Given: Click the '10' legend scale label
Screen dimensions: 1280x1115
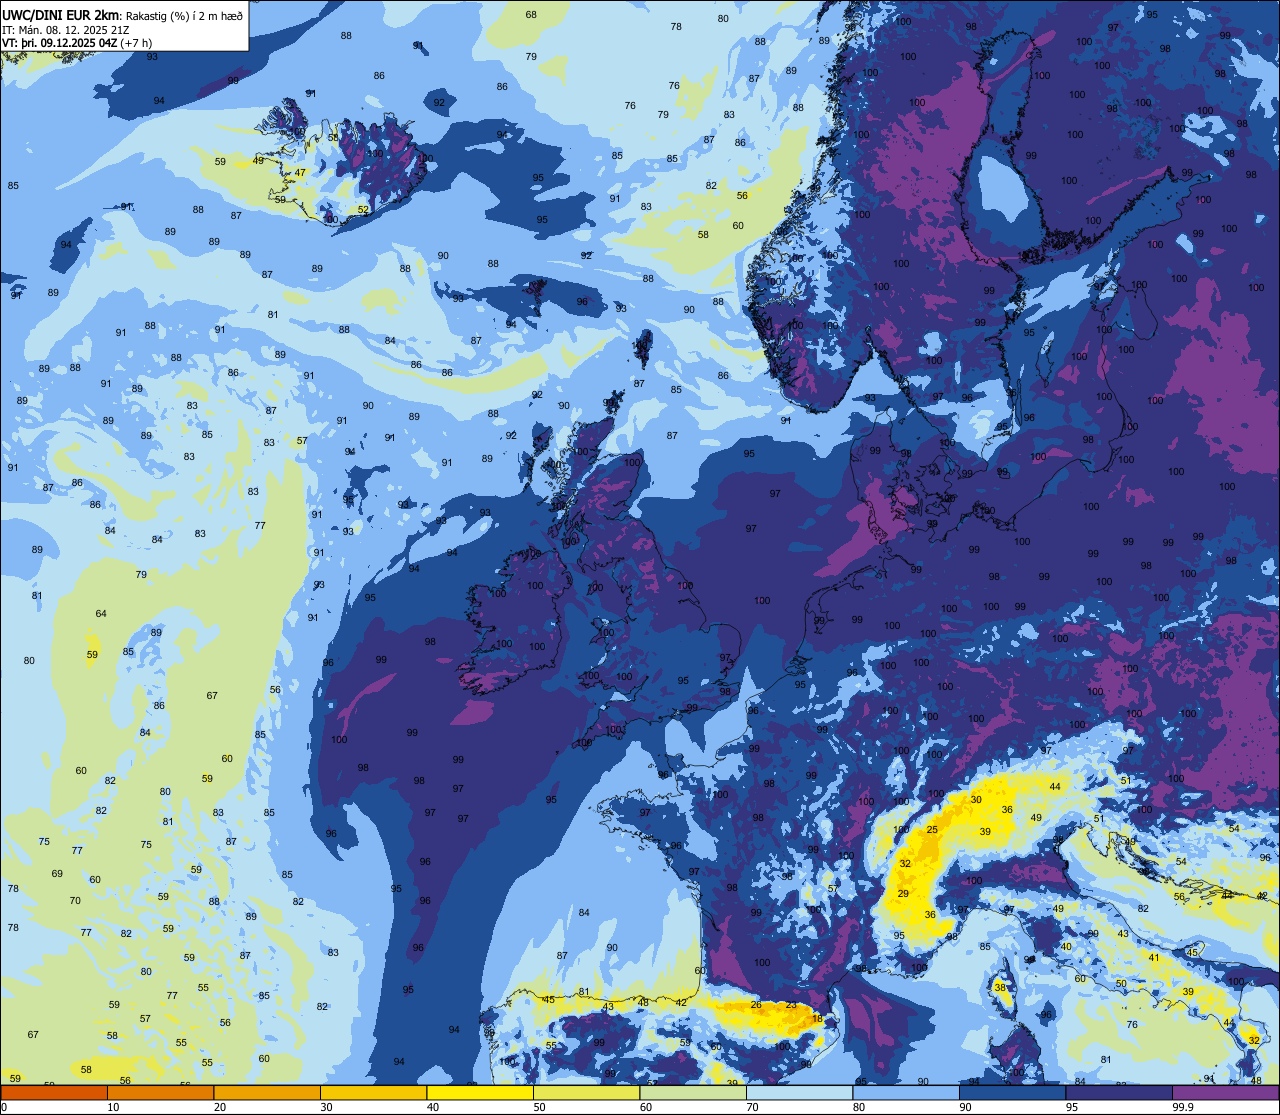Looking at the screenshot, I should (113, 1107).
